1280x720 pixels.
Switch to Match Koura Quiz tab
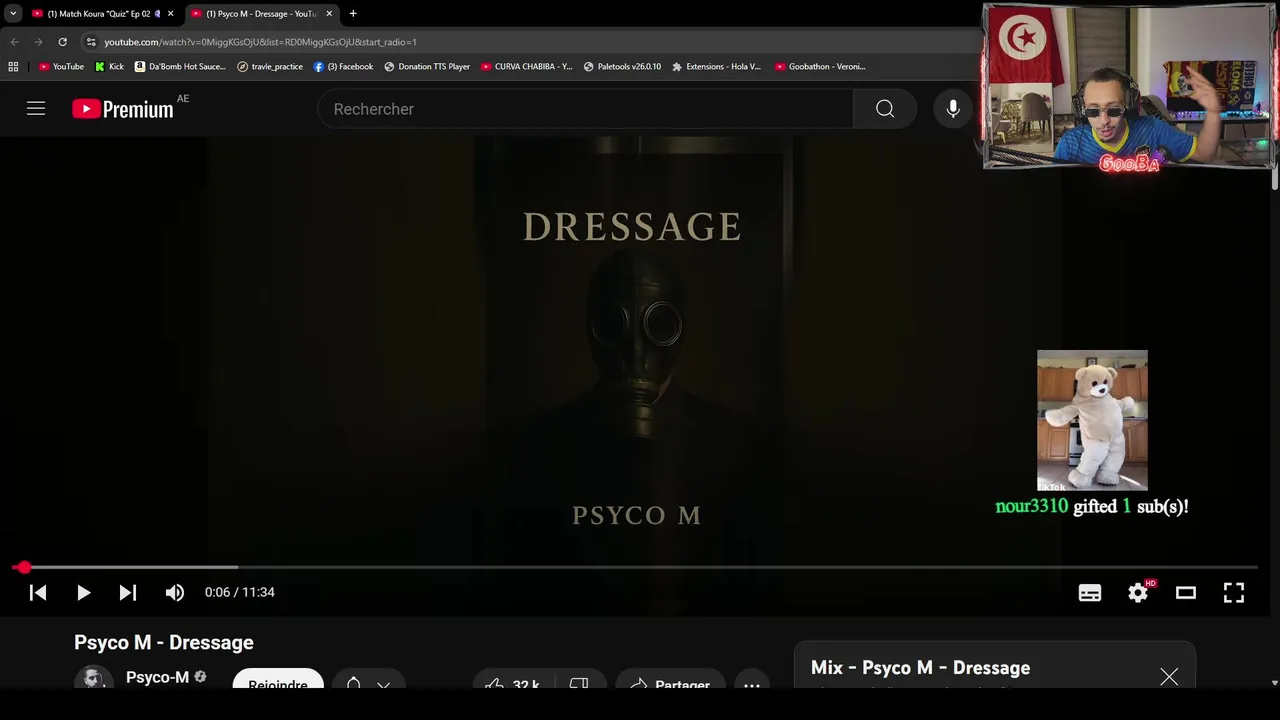(x=96, y=14)
